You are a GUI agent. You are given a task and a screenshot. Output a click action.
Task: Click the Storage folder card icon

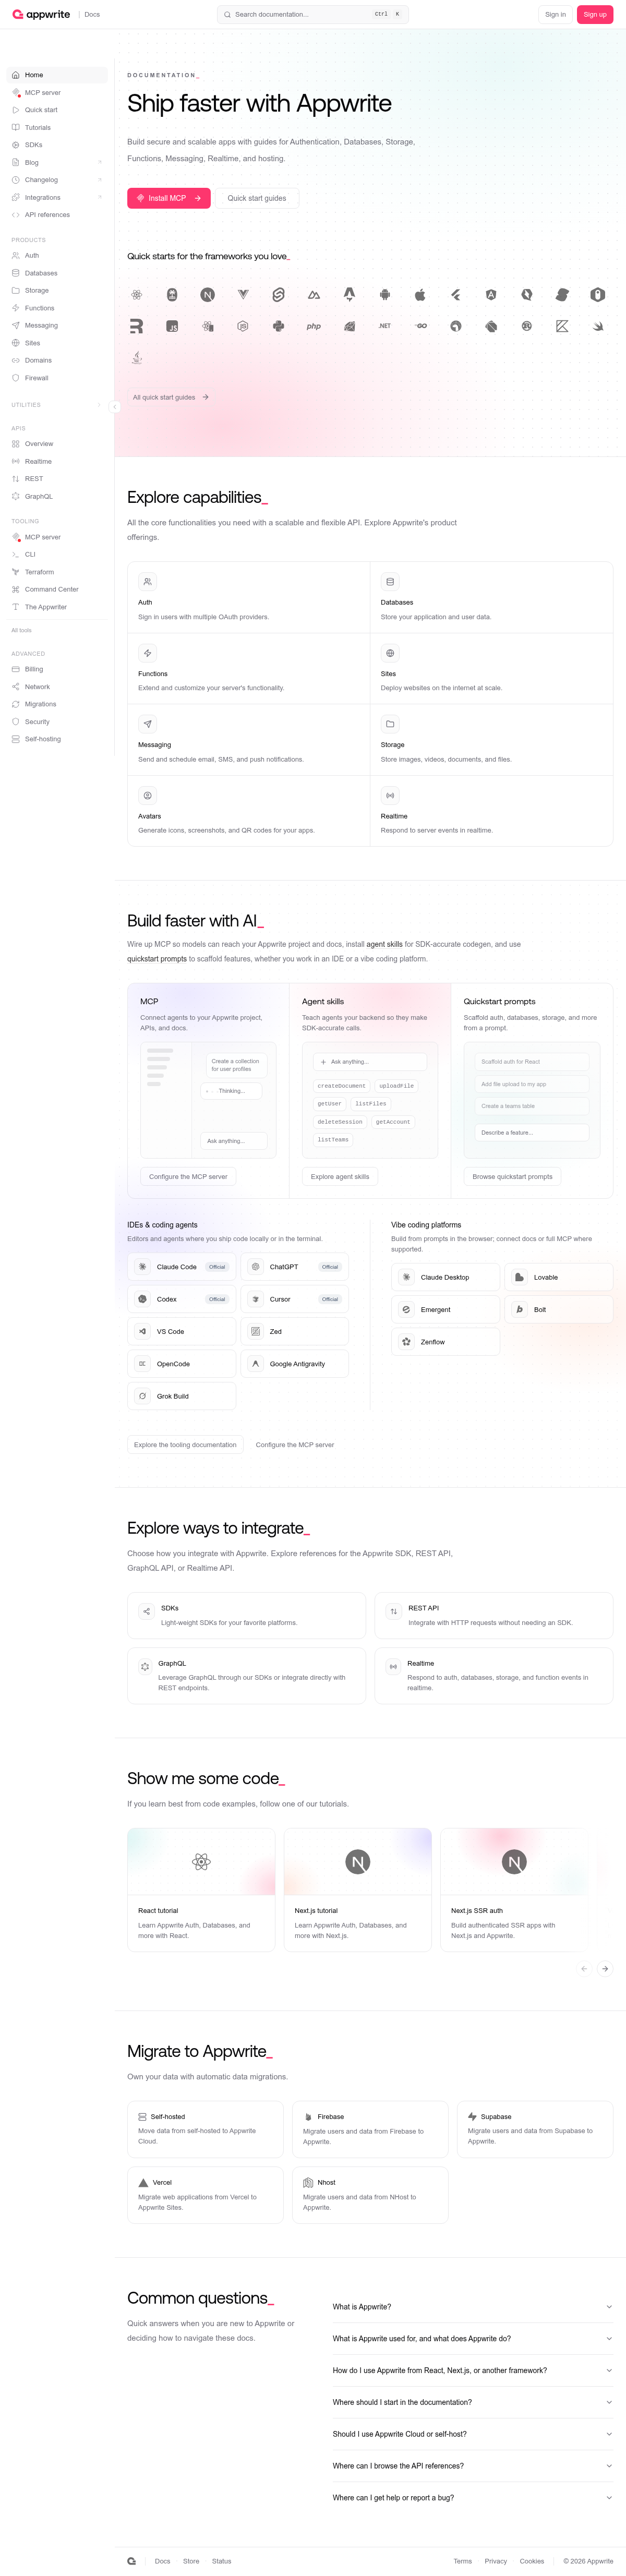[390, 724]
